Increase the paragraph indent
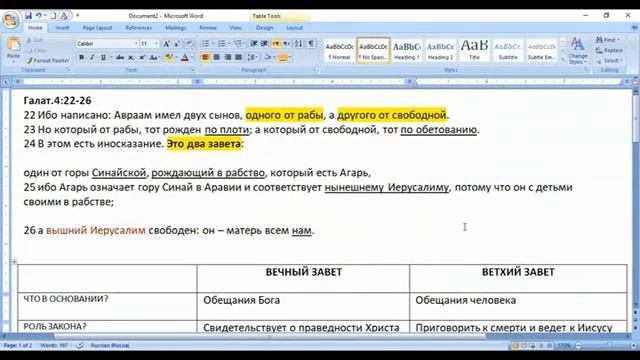 pos(264,44)
